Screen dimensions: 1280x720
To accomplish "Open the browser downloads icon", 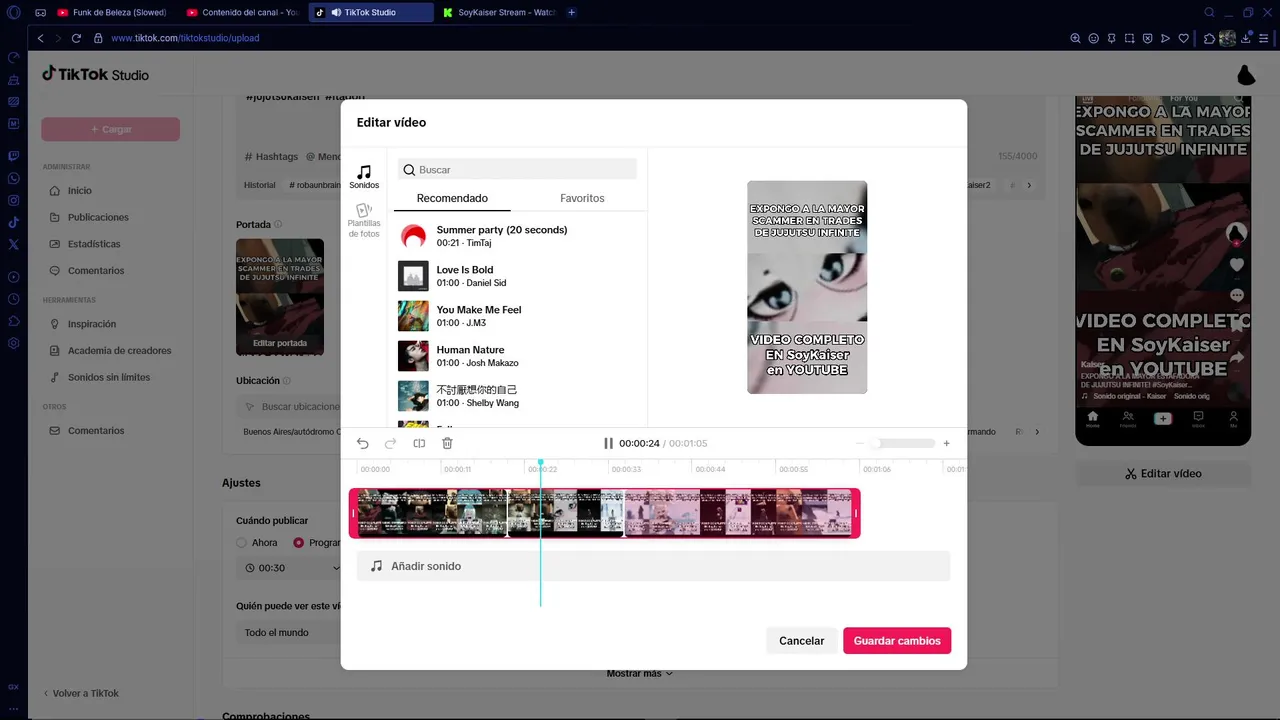I will pyautogui.click(x=1246, y=38).
